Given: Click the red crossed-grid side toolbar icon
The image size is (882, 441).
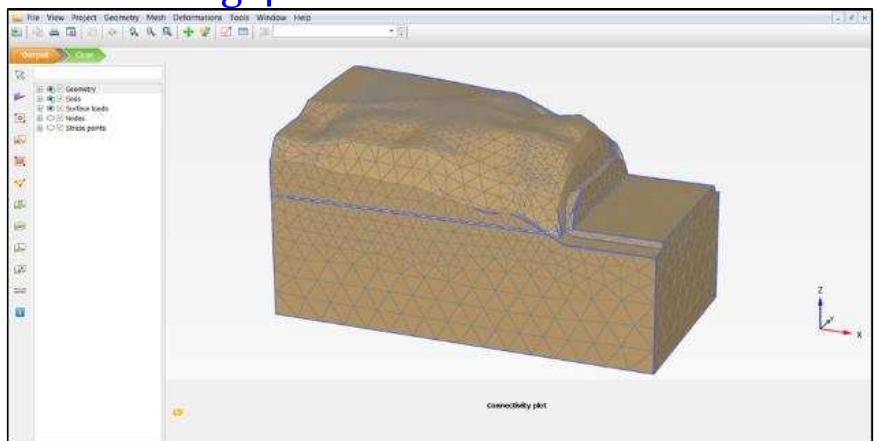Looking at the screenshot, I should [20, 161].
